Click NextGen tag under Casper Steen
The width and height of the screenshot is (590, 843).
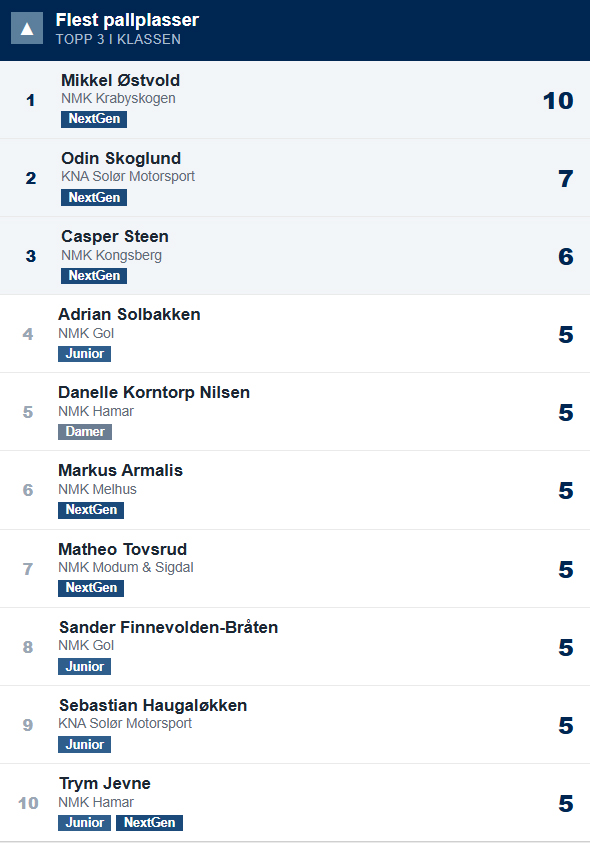click(x=94, y=275)
